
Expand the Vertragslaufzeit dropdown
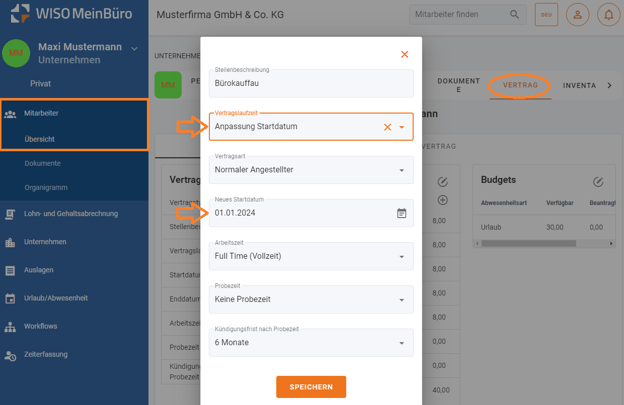point(402,127)
